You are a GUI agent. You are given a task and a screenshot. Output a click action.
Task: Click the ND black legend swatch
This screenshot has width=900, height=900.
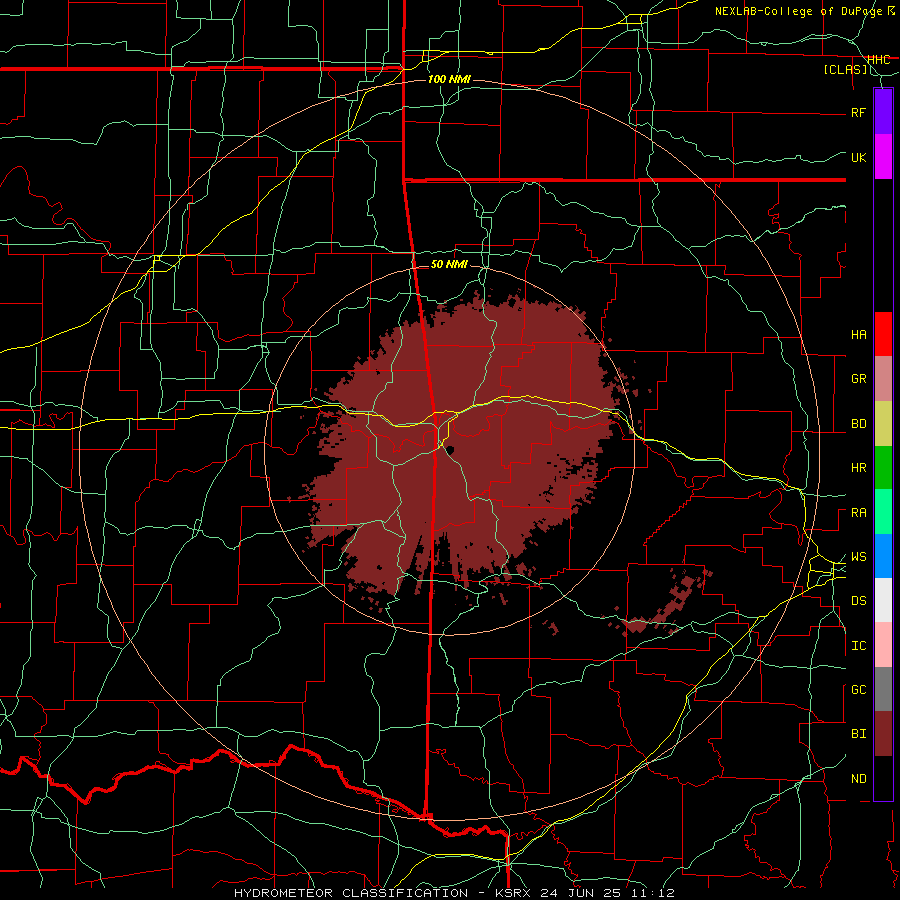coord(883,778)
